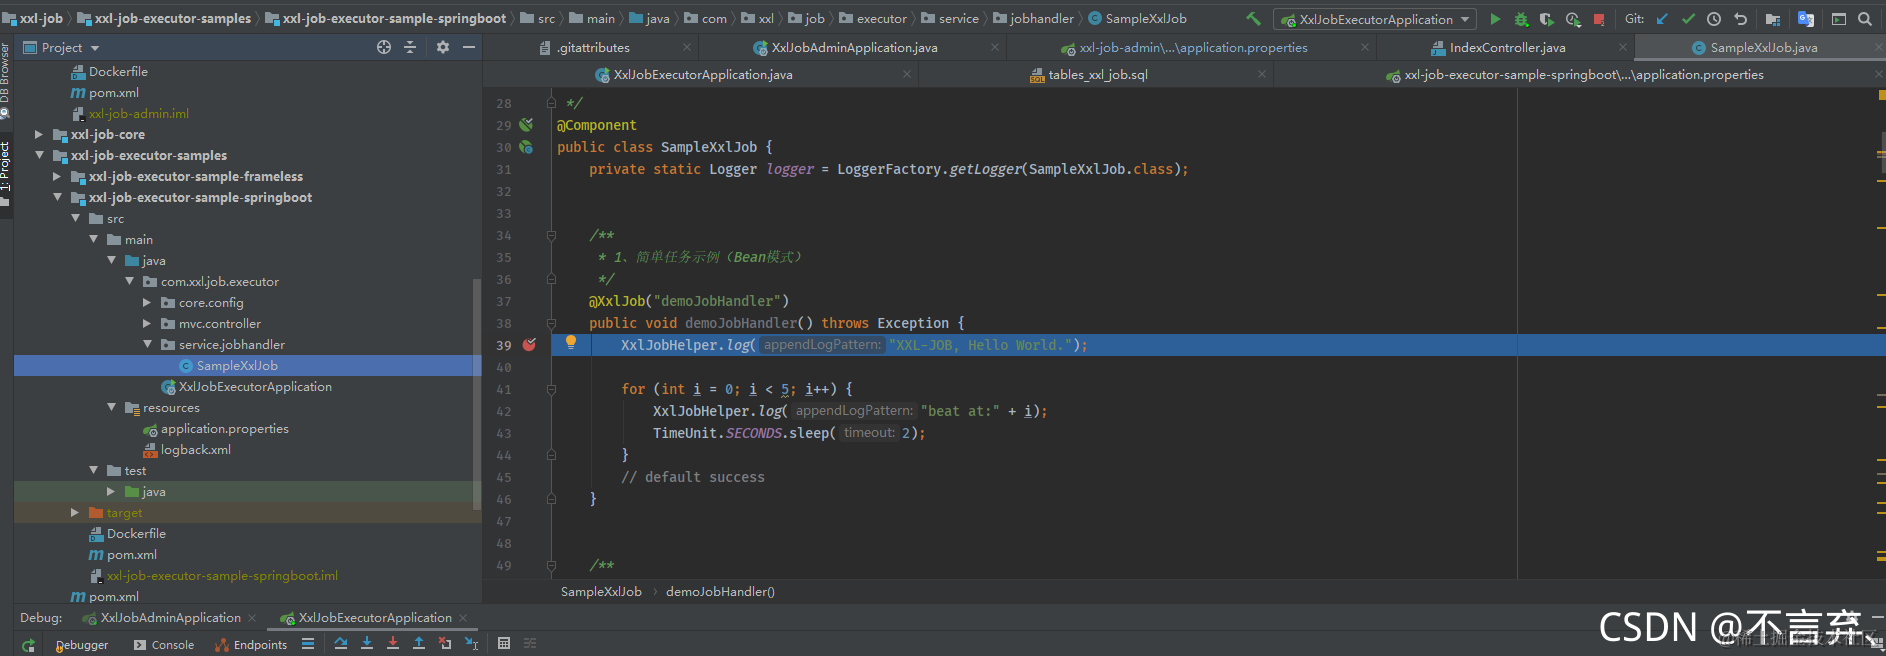This screenshot has height=656, width=1886.
Task: Open Search Everywhere magnifier icon
Action: click(1865, 19)
